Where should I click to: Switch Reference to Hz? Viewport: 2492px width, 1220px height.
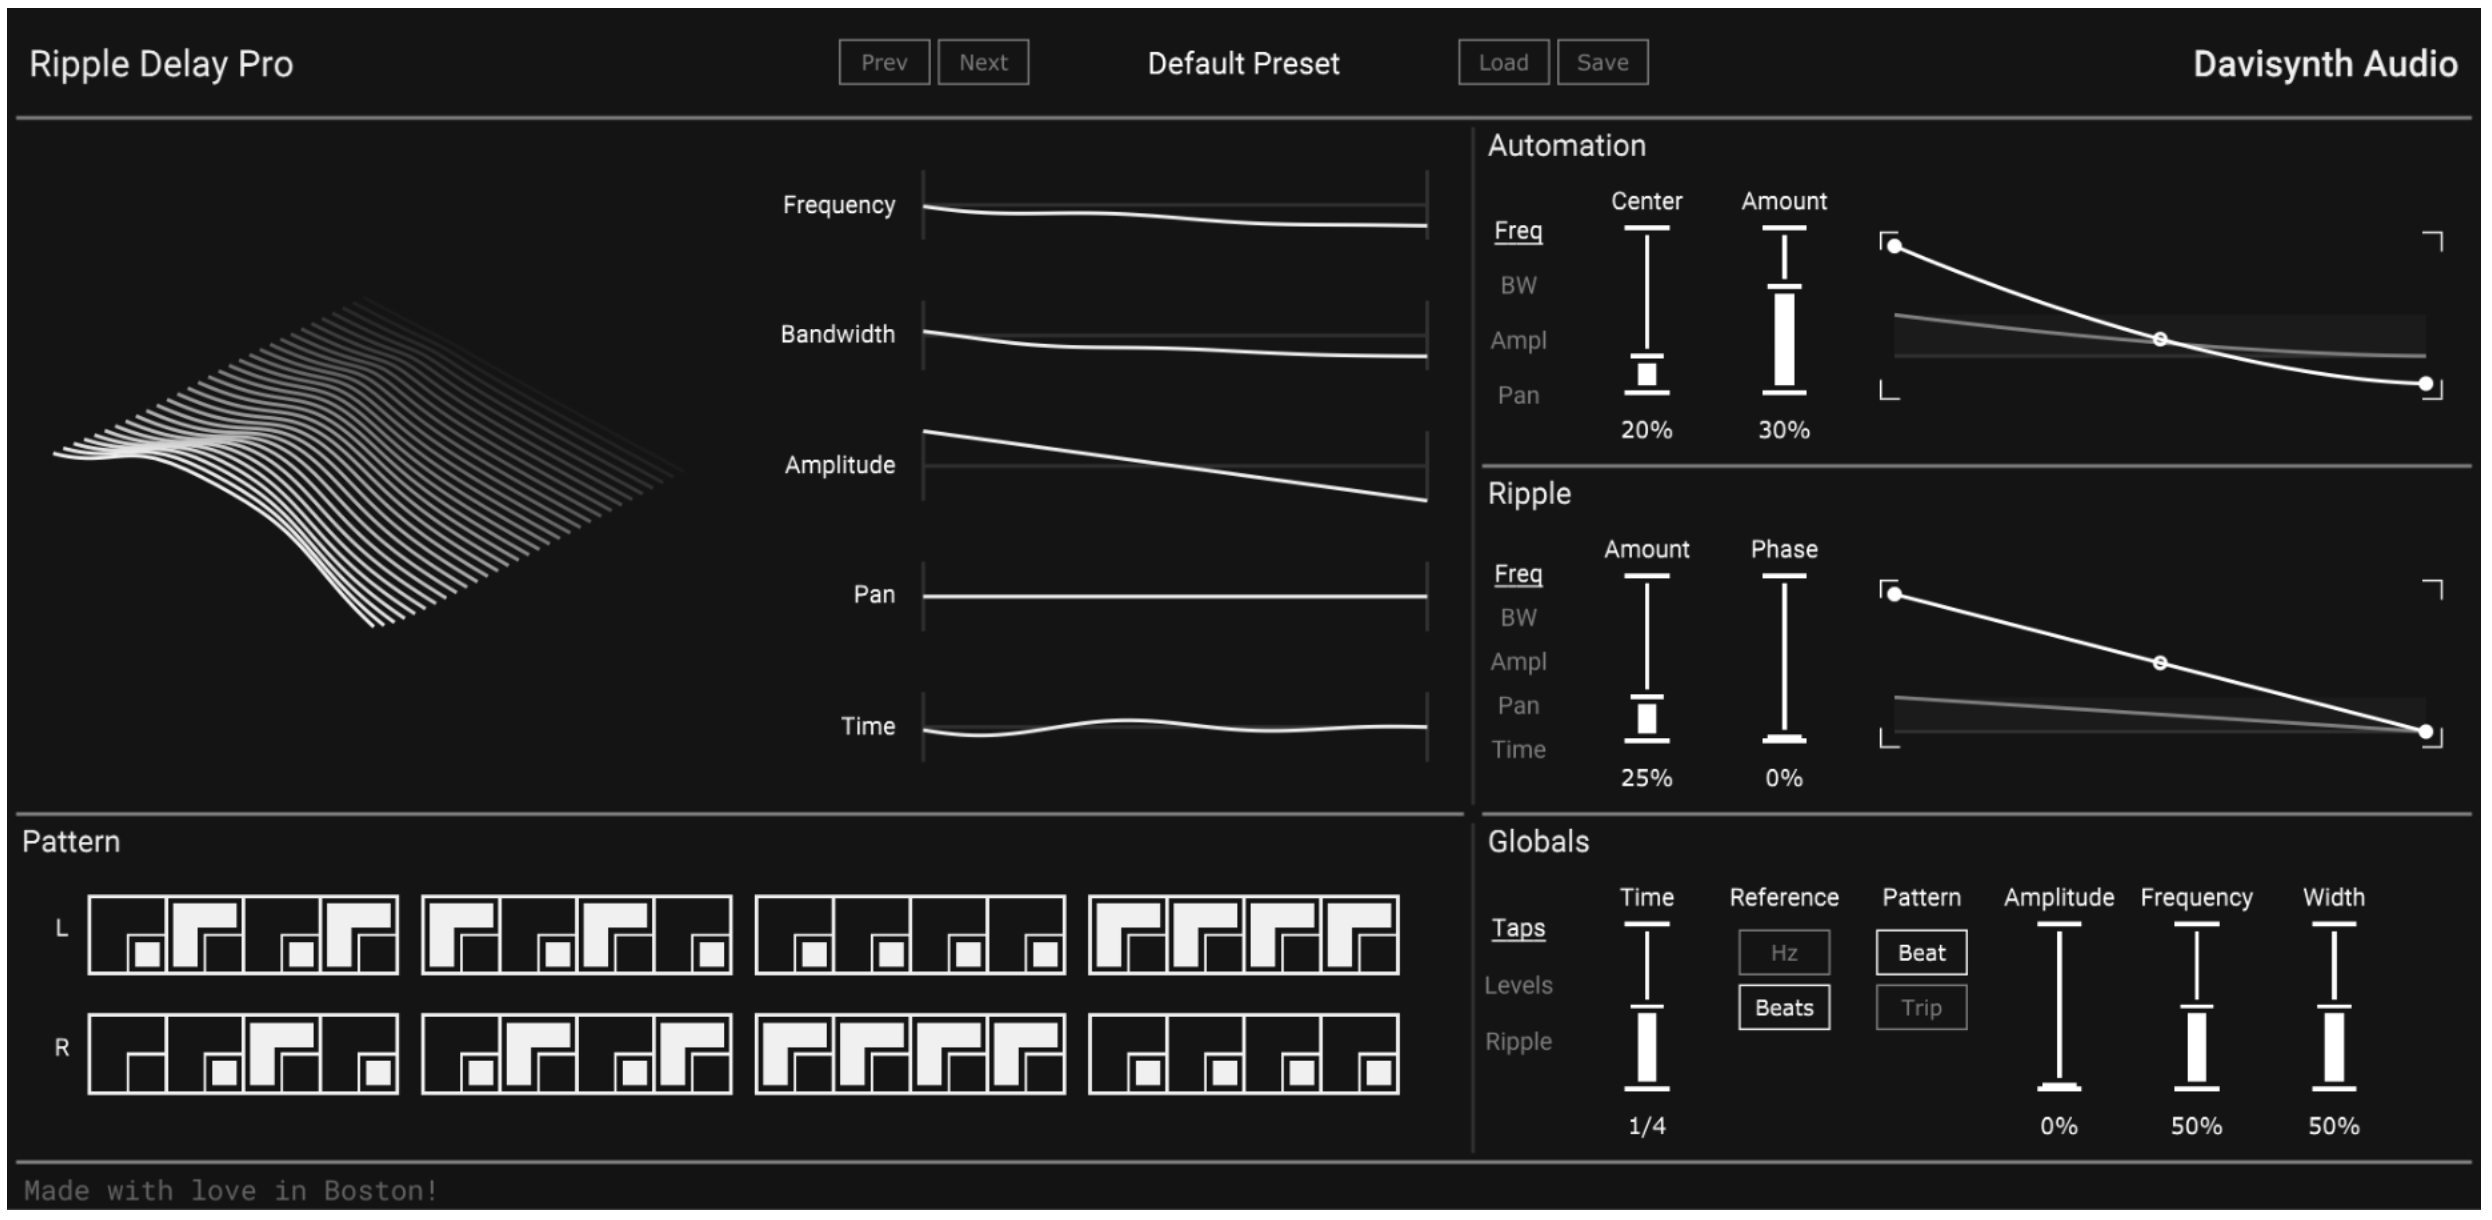[x=1785, y=953]
